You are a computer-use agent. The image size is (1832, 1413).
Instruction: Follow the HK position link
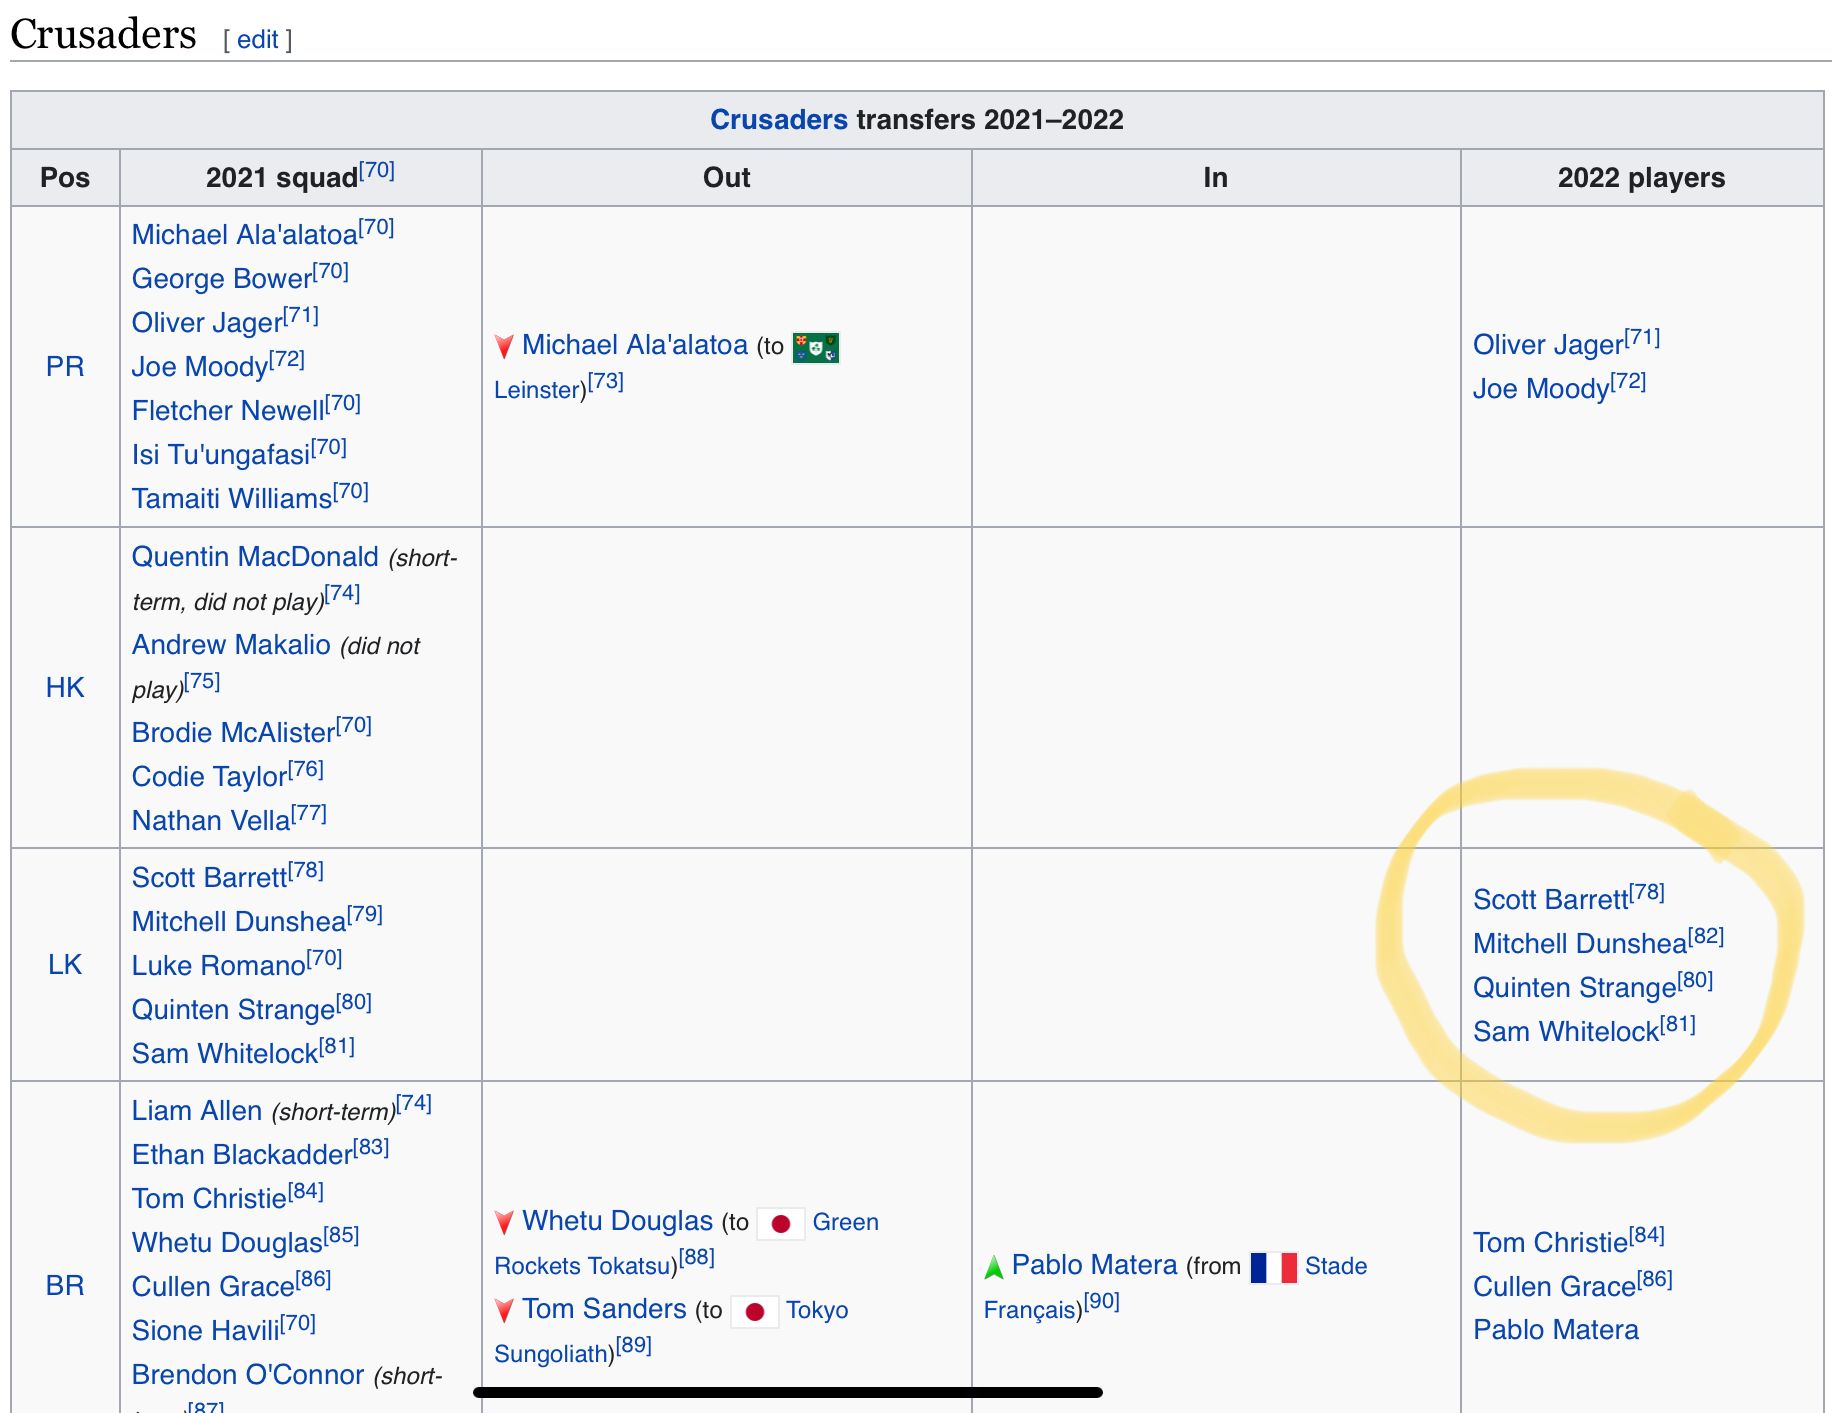click(65, 688)
